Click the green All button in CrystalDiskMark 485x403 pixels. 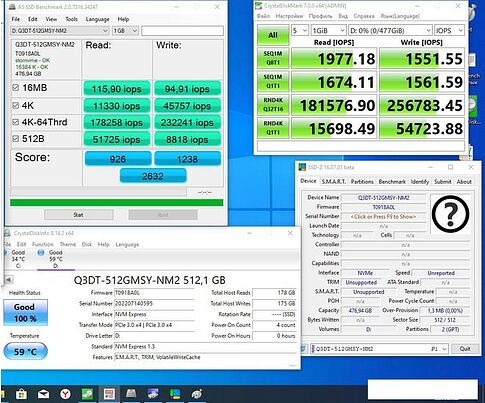click(273, 35)
